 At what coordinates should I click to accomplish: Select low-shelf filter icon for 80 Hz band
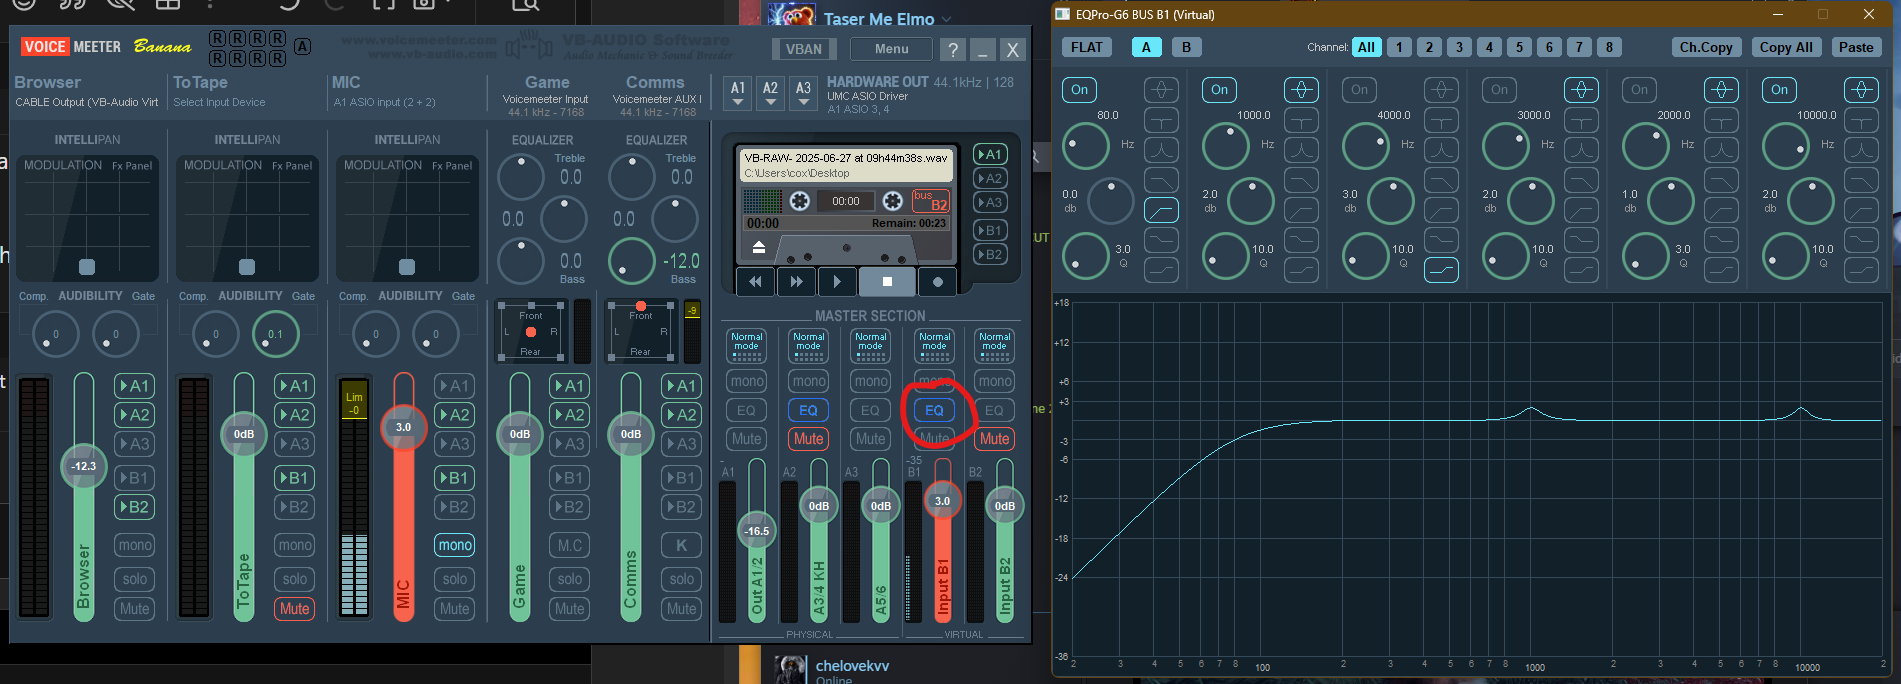pos(1161,240)
